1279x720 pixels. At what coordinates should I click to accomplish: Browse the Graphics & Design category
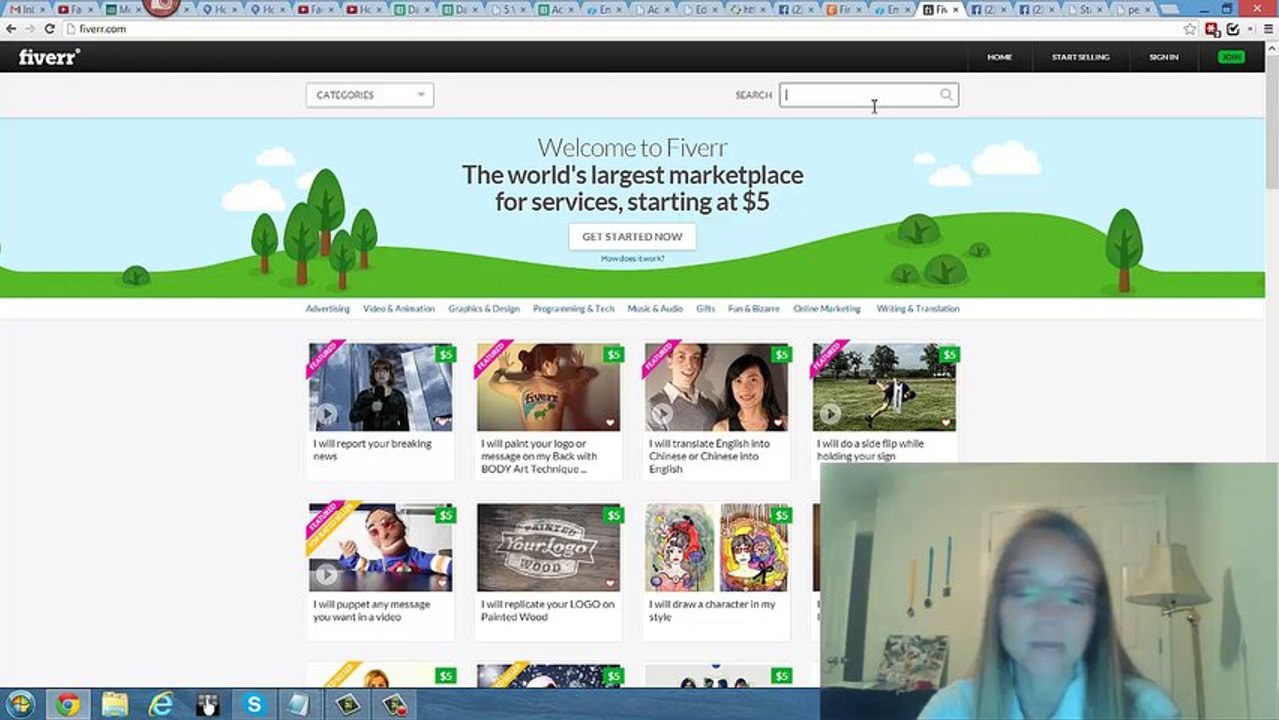(x=484, y=309)
